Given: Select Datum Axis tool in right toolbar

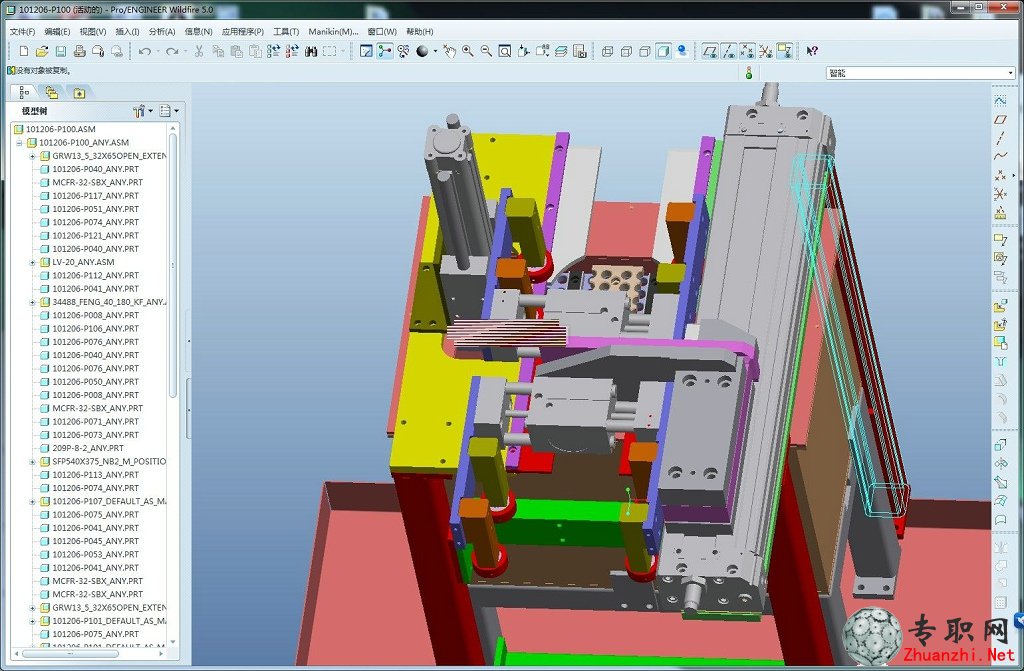Looking at the screenshot, I should [1000, 138].
